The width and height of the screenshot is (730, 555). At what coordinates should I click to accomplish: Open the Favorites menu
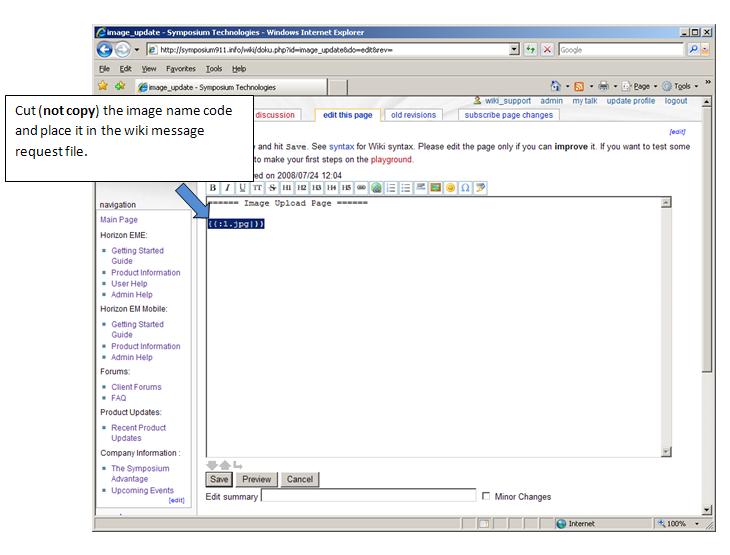181,68
